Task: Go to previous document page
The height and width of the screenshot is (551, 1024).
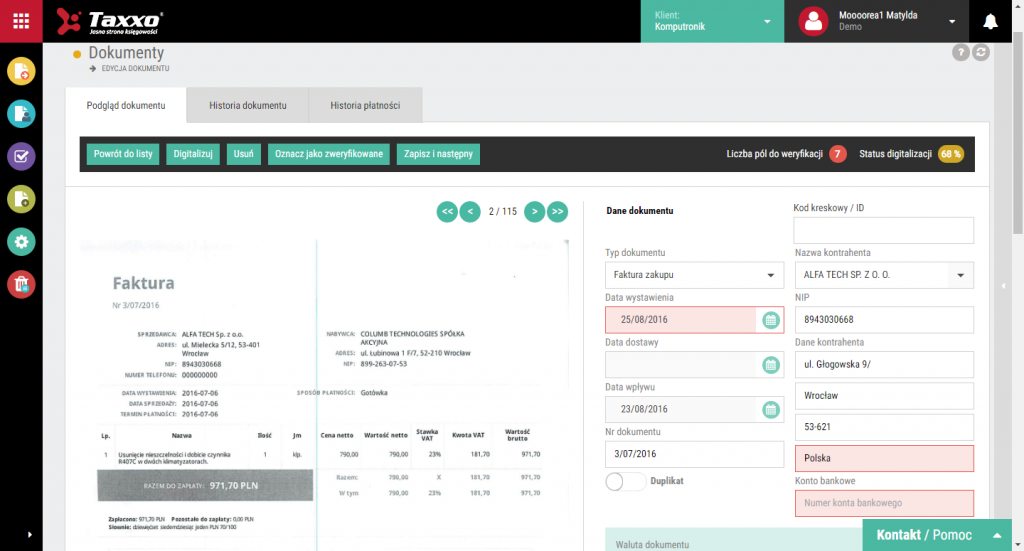Action: [x=470, y=212]
